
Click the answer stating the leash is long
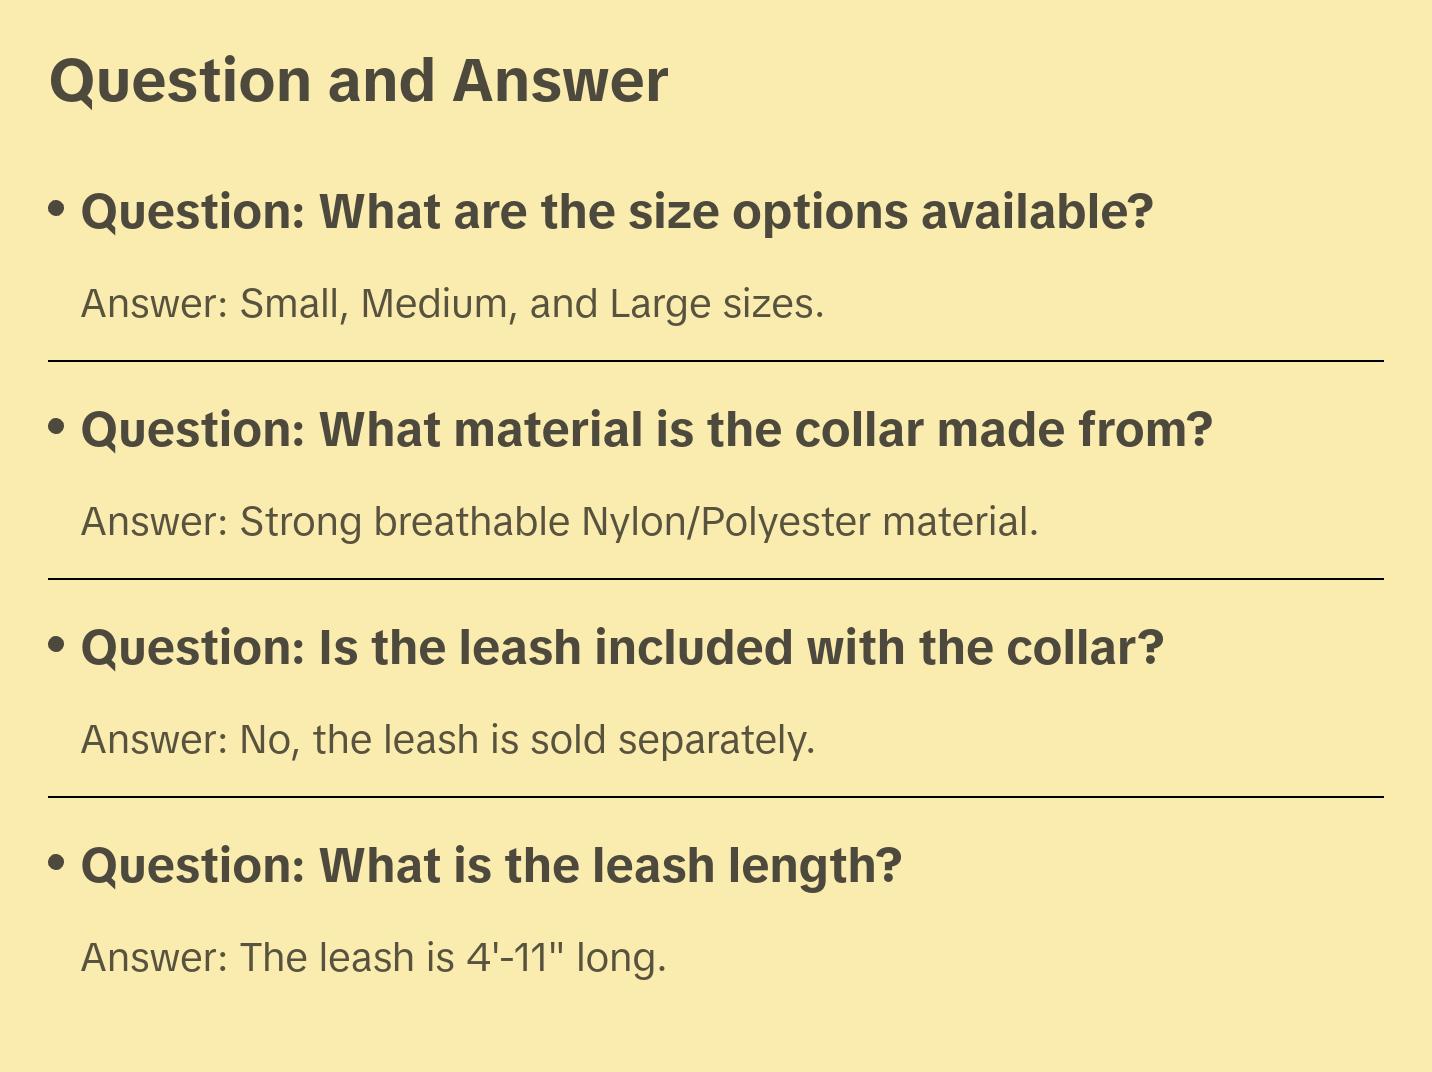(x=373, y=958)
